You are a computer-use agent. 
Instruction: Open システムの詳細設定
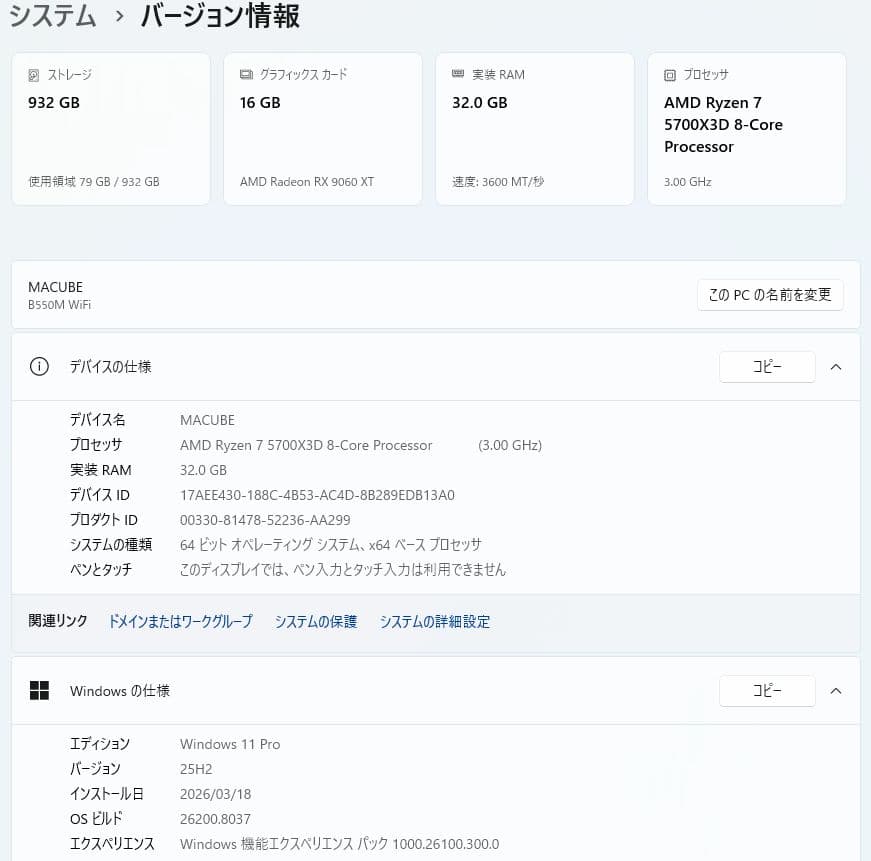pos(435,621)
